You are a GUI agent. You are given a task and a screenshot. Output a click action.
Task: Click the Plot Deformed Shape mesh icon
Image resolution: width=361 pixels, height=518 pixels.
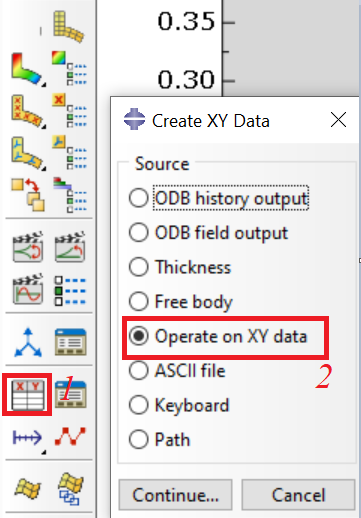(x=68, y=27)
